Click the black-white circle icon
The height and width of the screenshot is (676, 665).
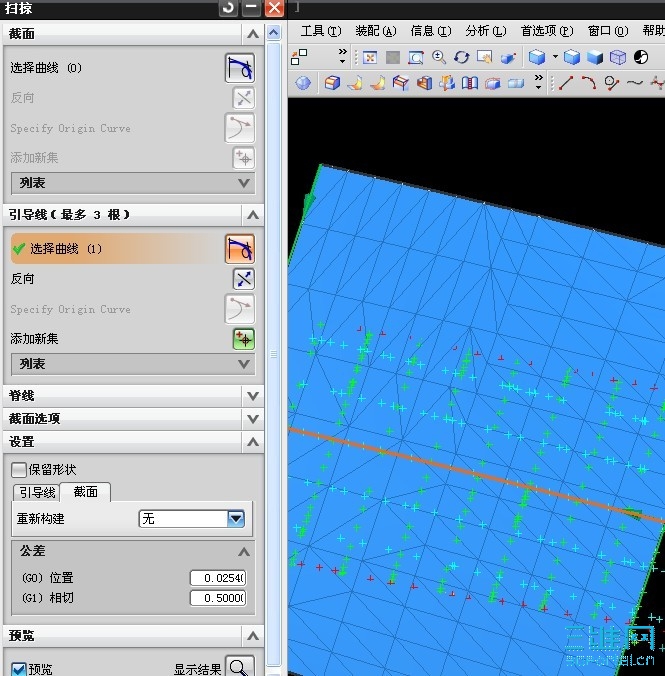click(641, 57)
